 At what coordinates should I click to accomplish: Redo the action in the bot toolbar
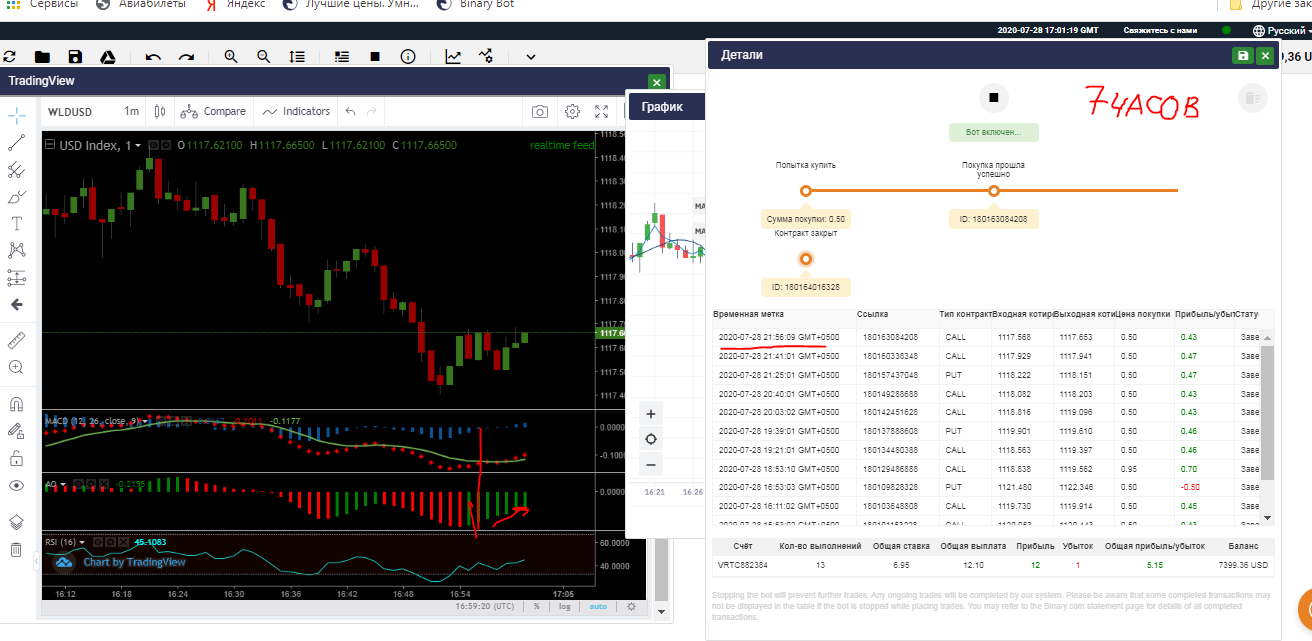coord(186,57)
